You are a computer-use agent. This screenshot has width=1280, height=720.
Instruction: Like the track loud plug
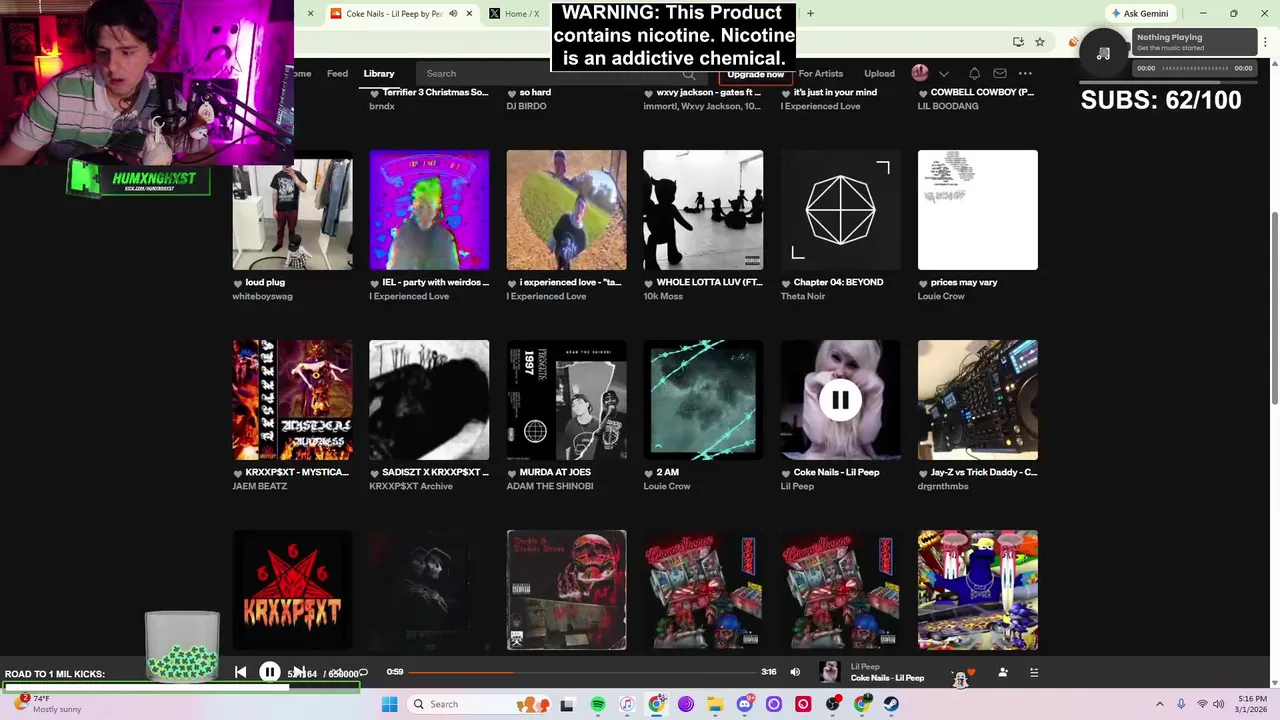click(x=238, y=283)
